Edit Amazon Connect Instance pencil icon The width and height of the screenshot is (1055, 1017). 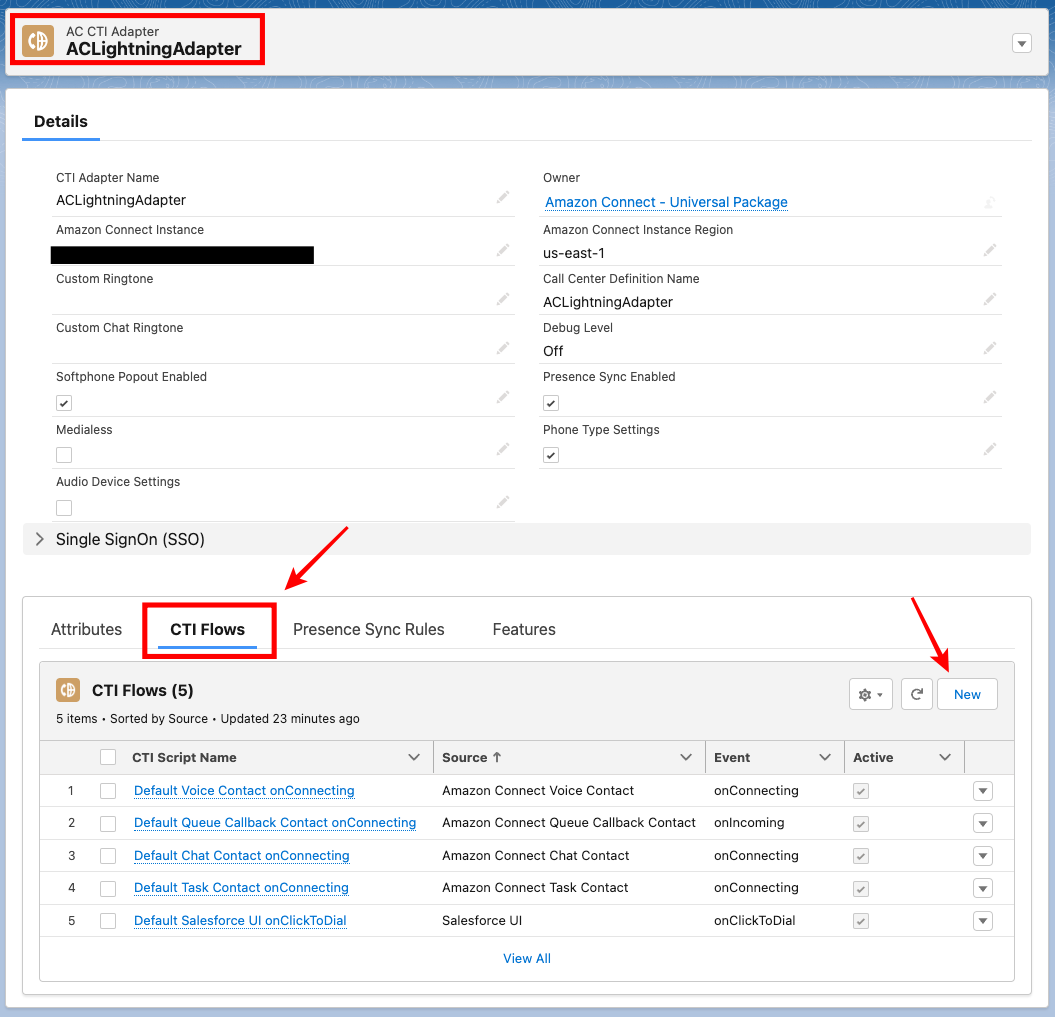(x=503, y=250)
